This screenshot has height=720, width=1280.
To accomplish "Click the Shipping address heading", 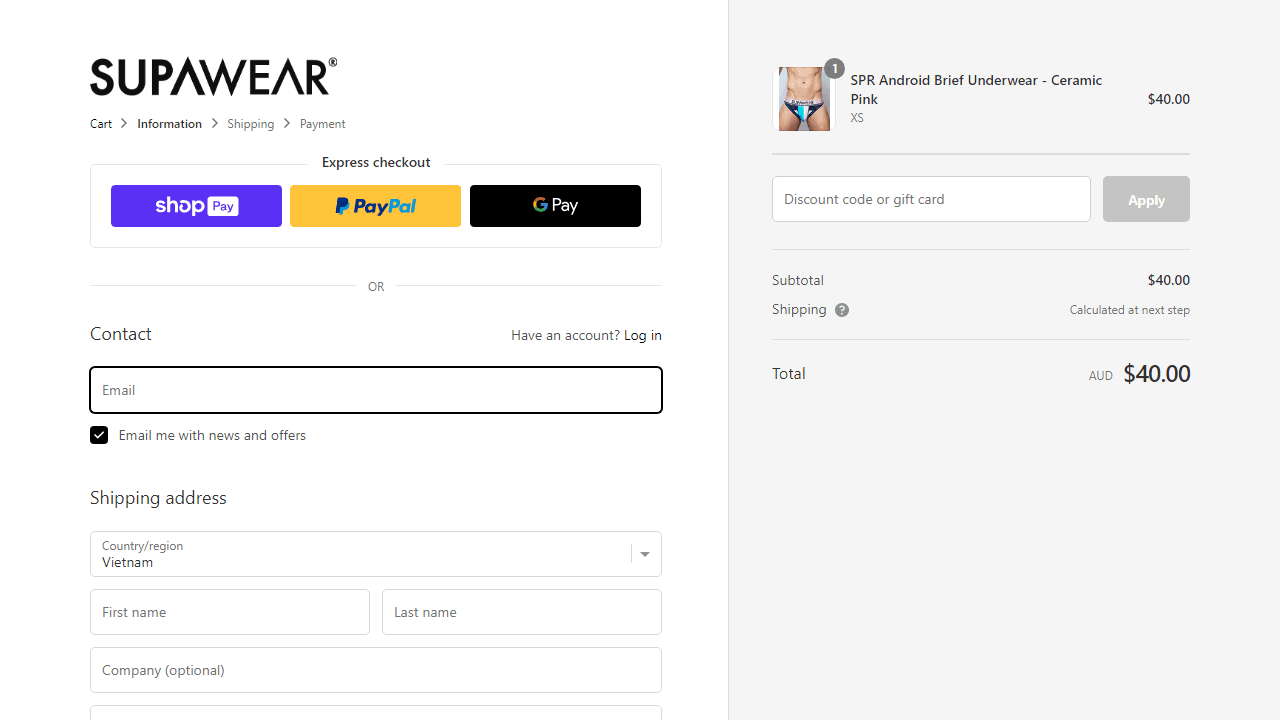I will 158,498.
